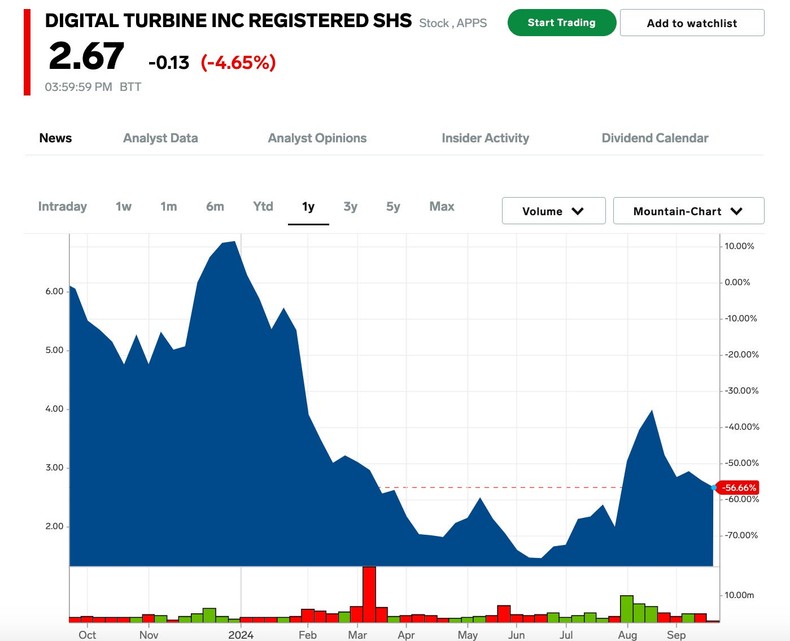Set chart range to 1w

coord(123,207)
